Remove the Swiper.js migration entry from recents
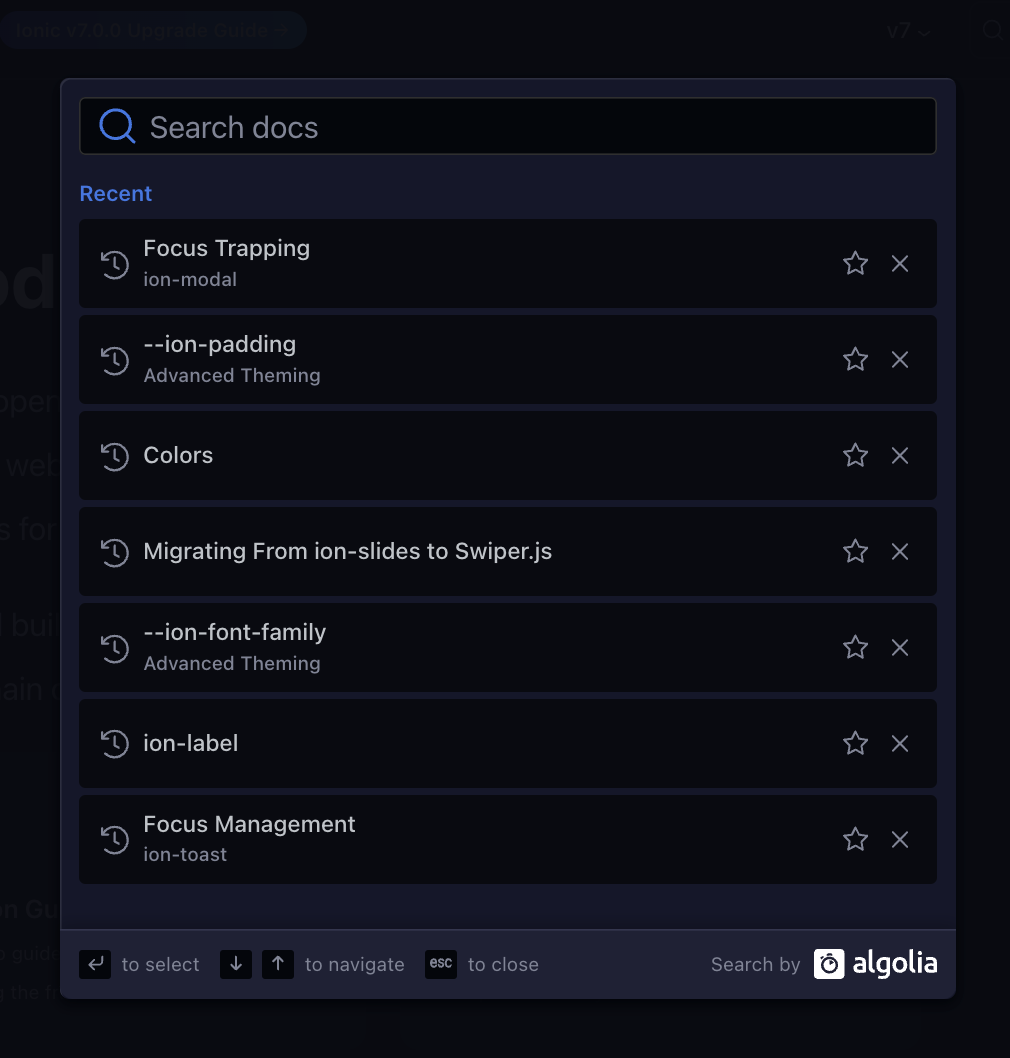The width and height of the screenshot is (1010, 1058). 899,551
